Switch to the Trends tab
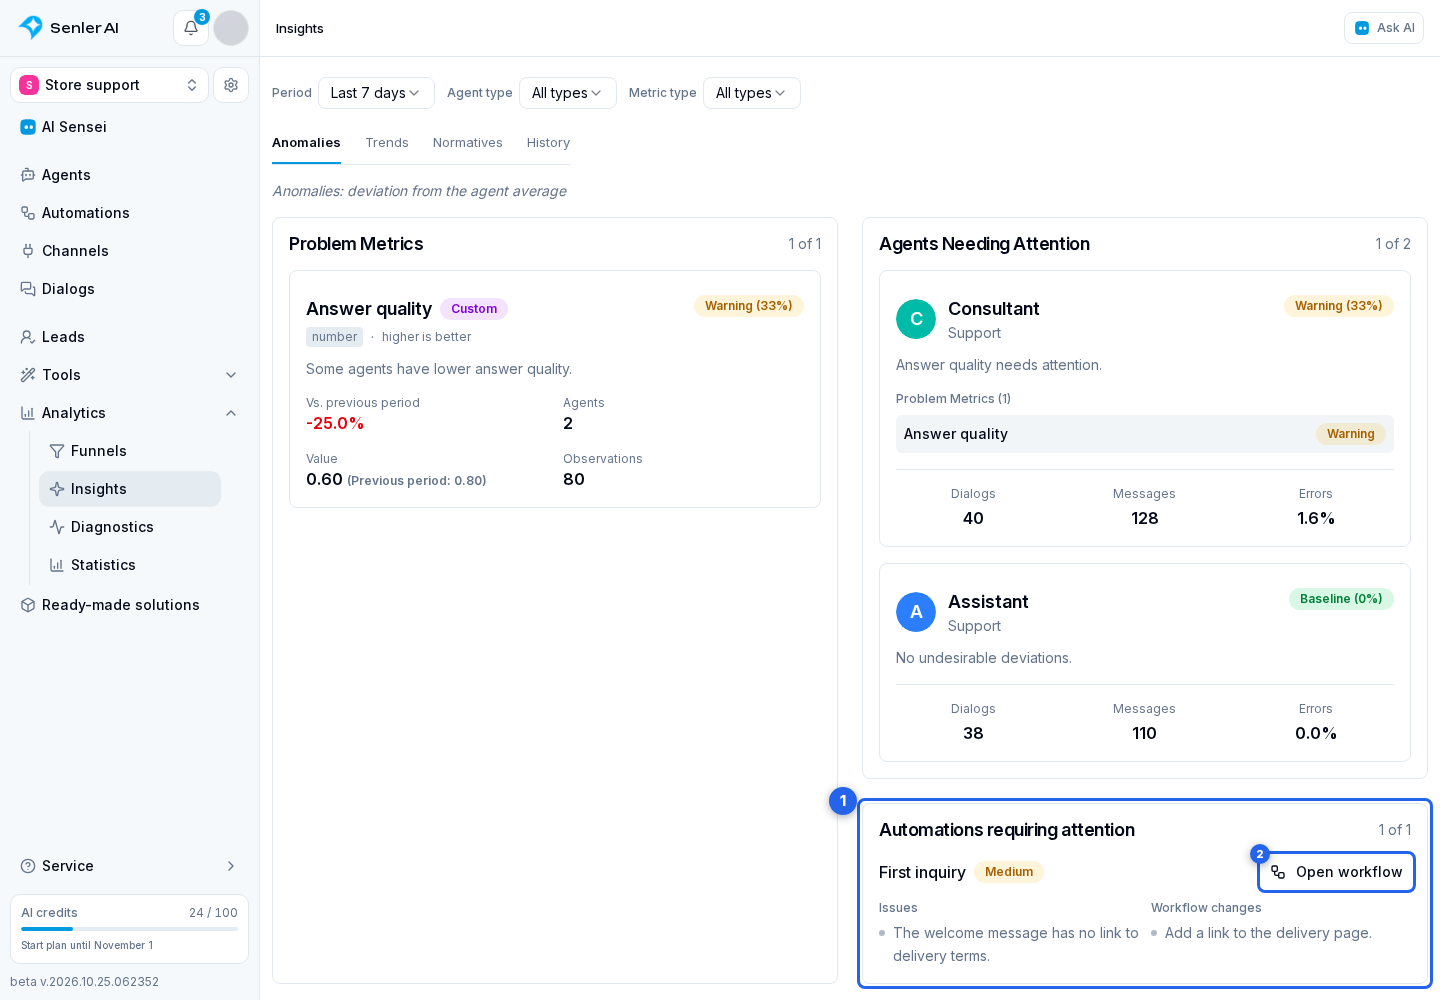 coord(387,143)
